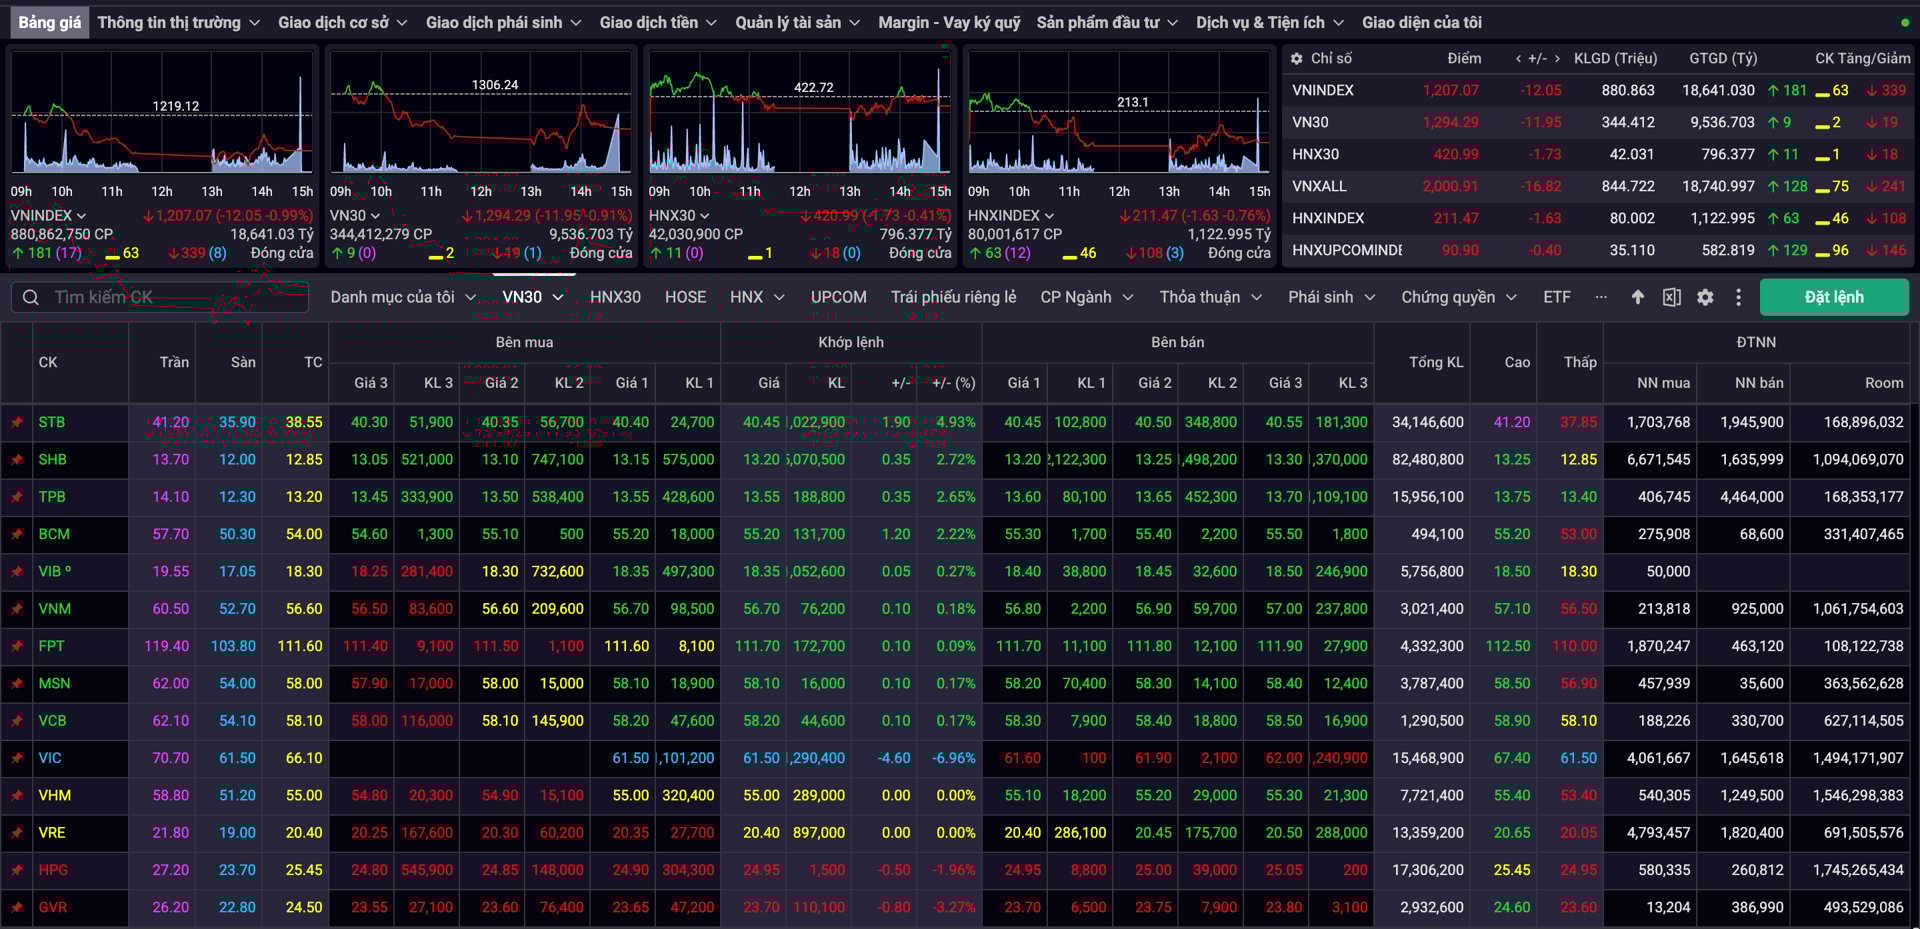The width and height of the screenshot is (1920, 929).
Task: Click the Excel export icon in toolbar
Action: coord(1671,297)
